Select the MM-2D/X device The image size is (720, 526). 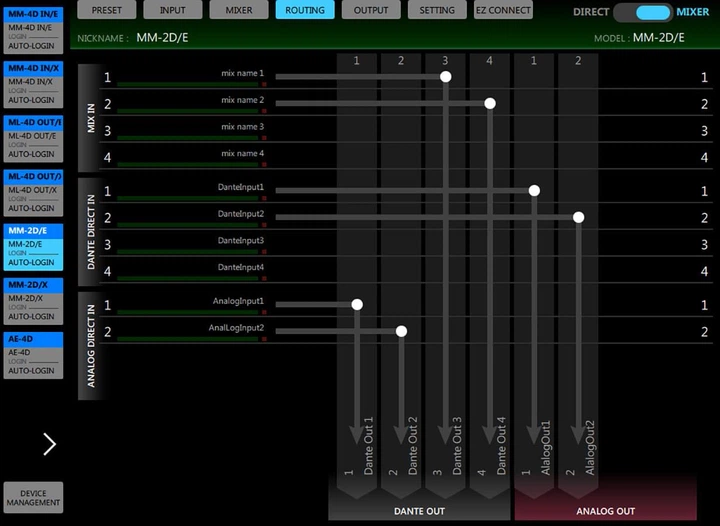coord(33,301)
